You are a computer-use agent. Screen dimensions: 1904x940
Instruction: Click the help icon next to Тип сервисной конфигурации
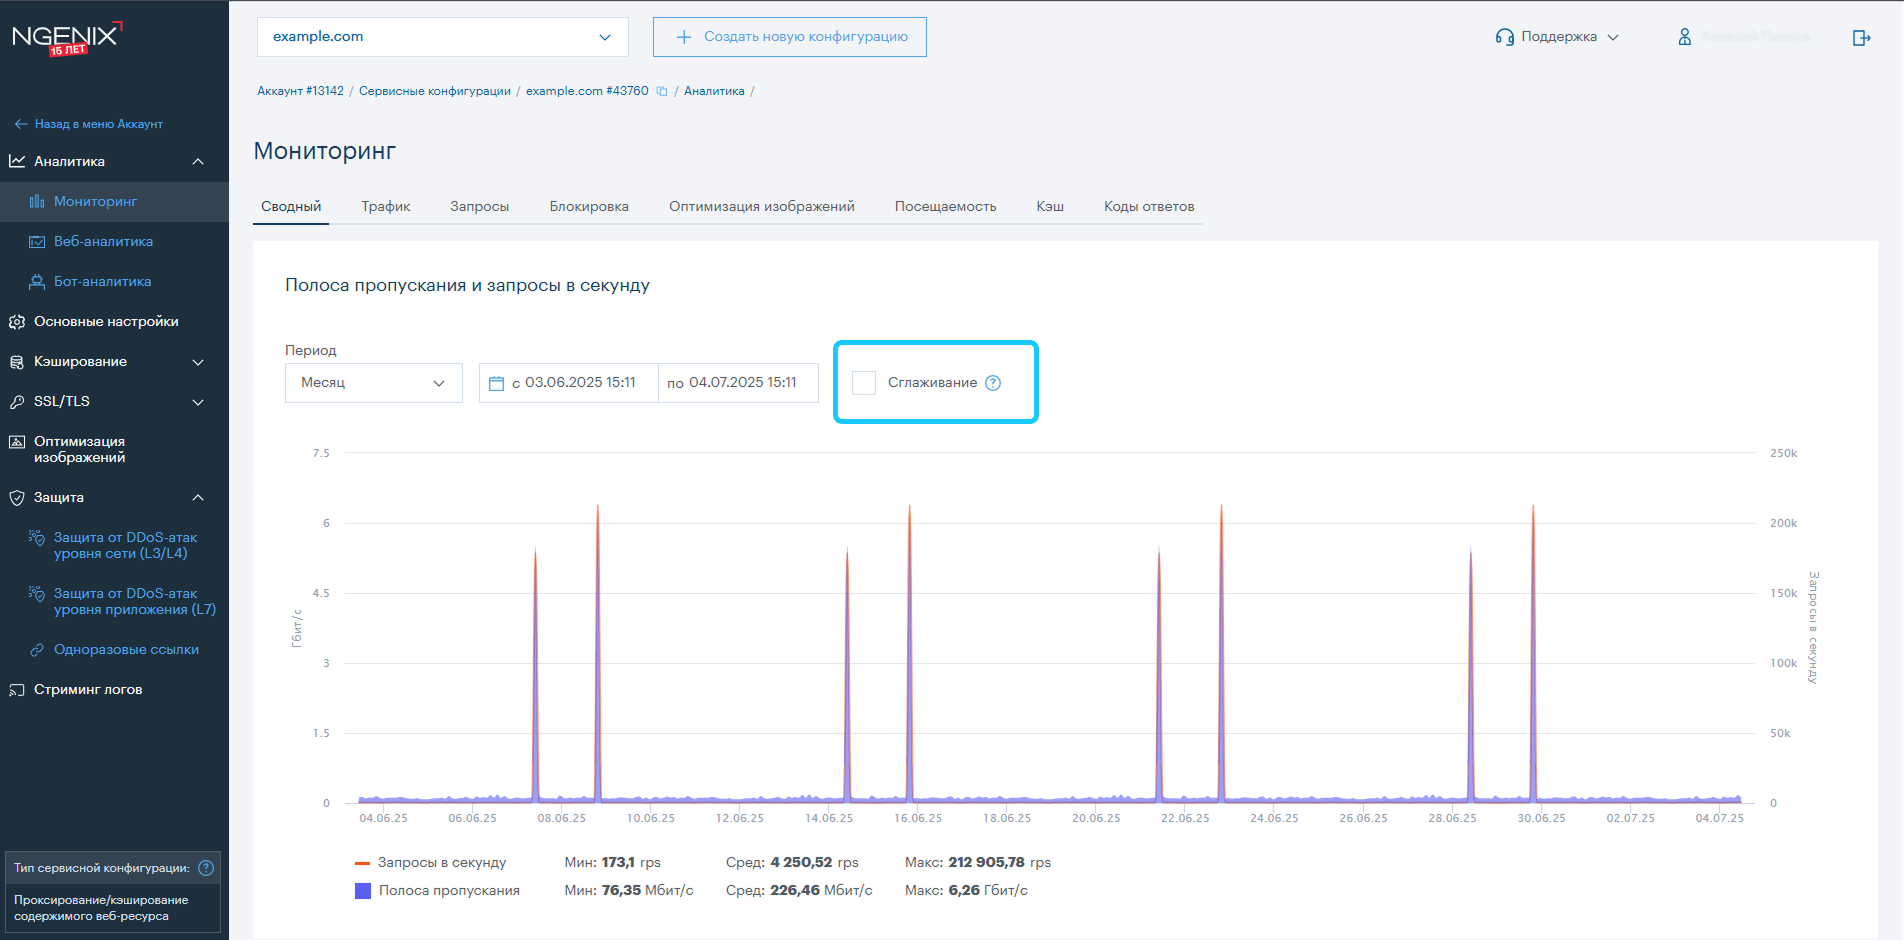tap(206, 868)
